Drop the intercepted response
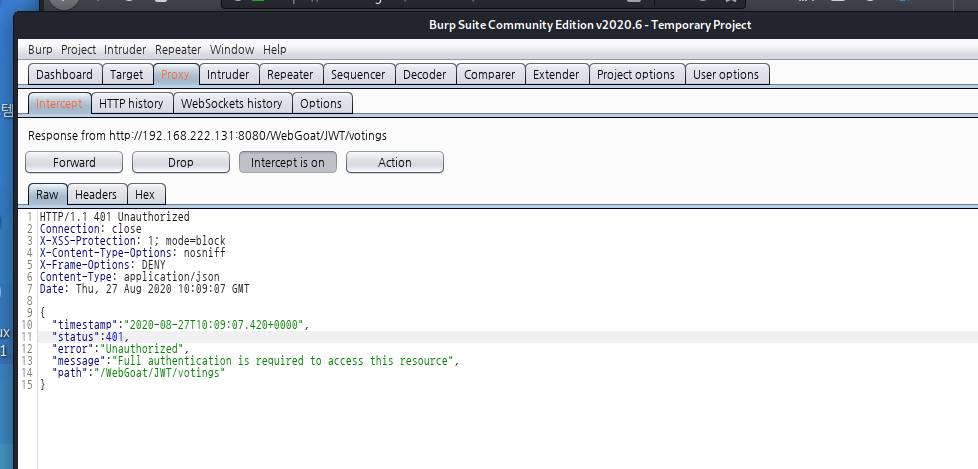This screenshot has height=469, width=978. point(181,162)
